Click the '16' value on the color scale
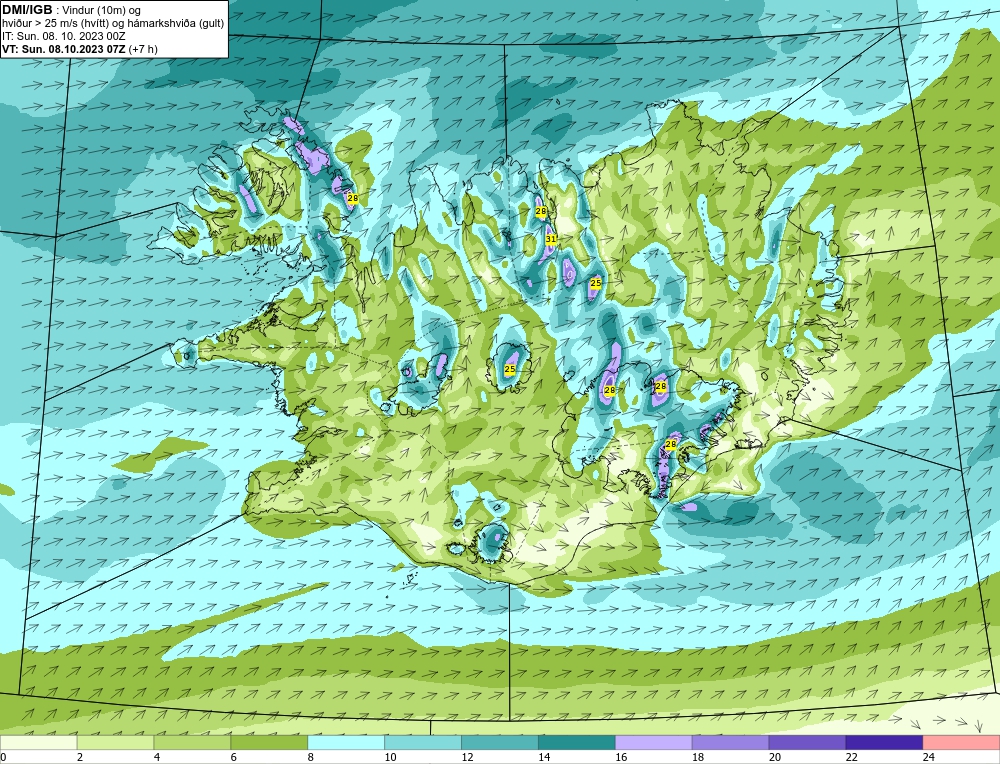Screen dimensions: 1000x764 tap(621, 758)
